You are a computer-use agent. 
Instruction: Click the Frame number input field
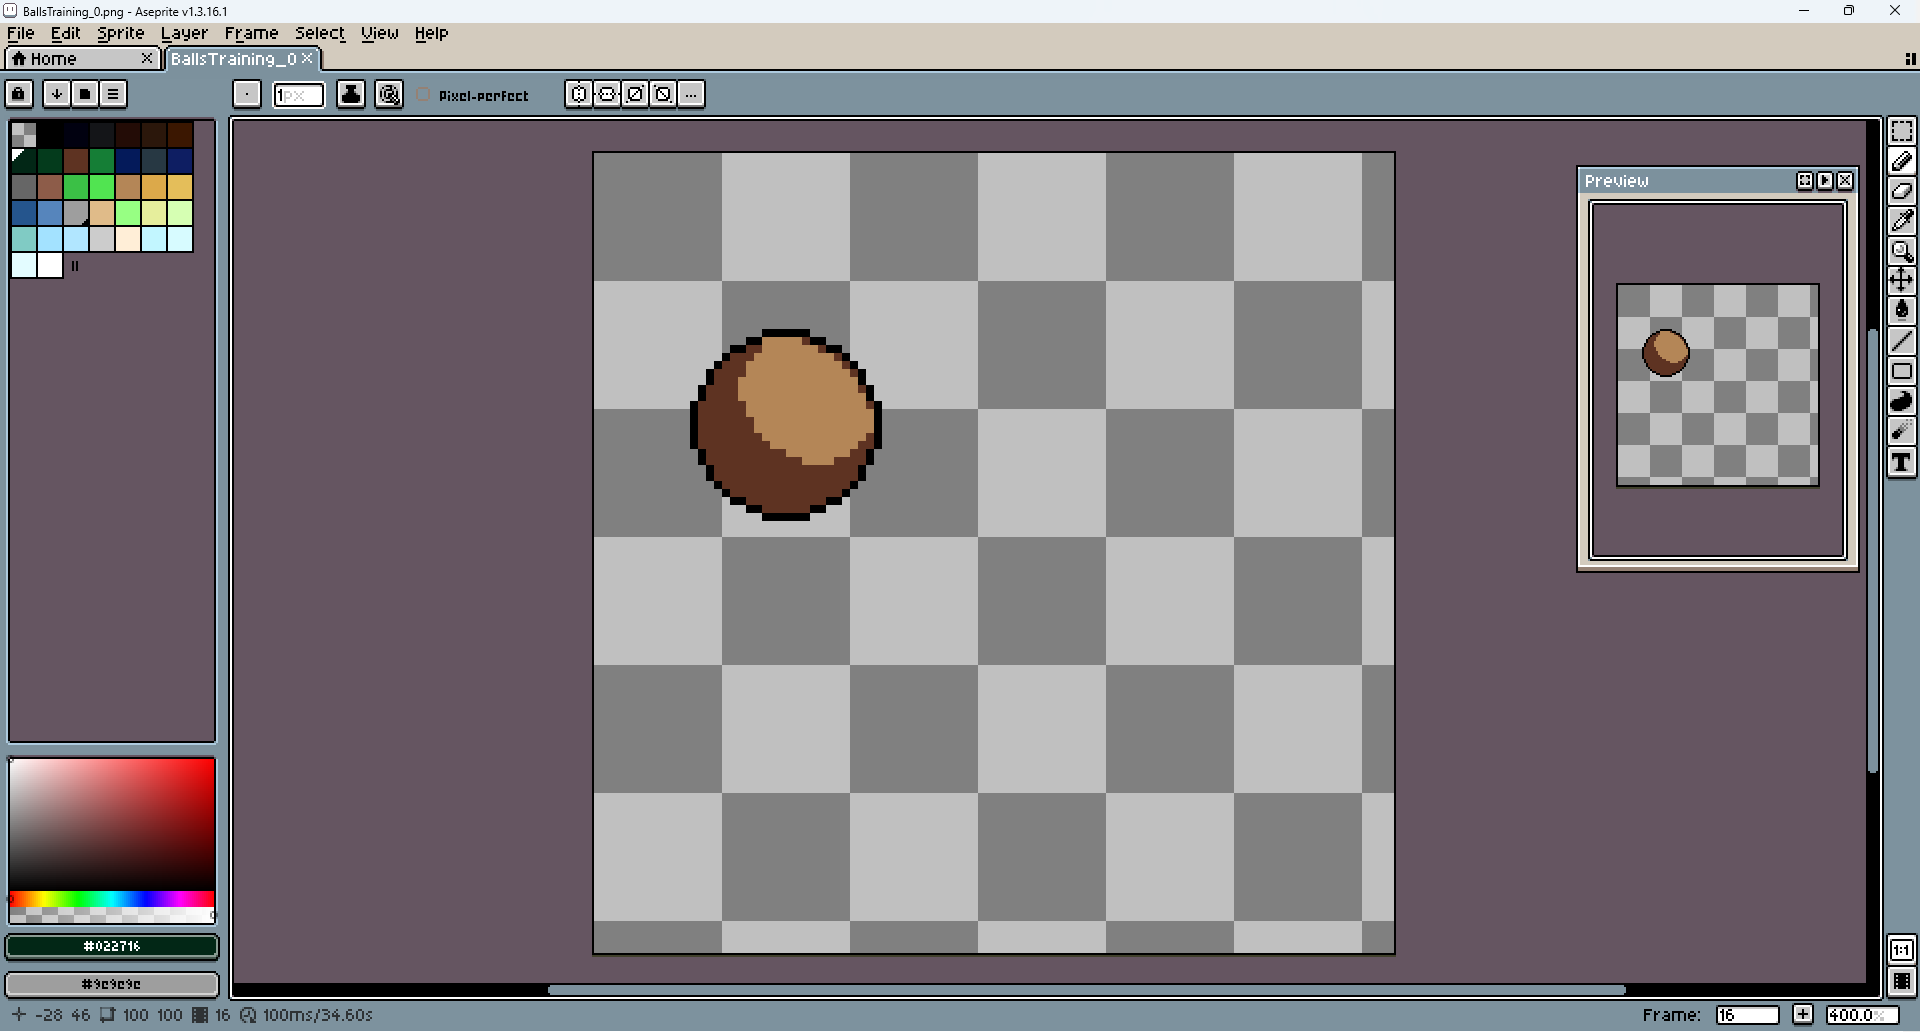1746,1015
